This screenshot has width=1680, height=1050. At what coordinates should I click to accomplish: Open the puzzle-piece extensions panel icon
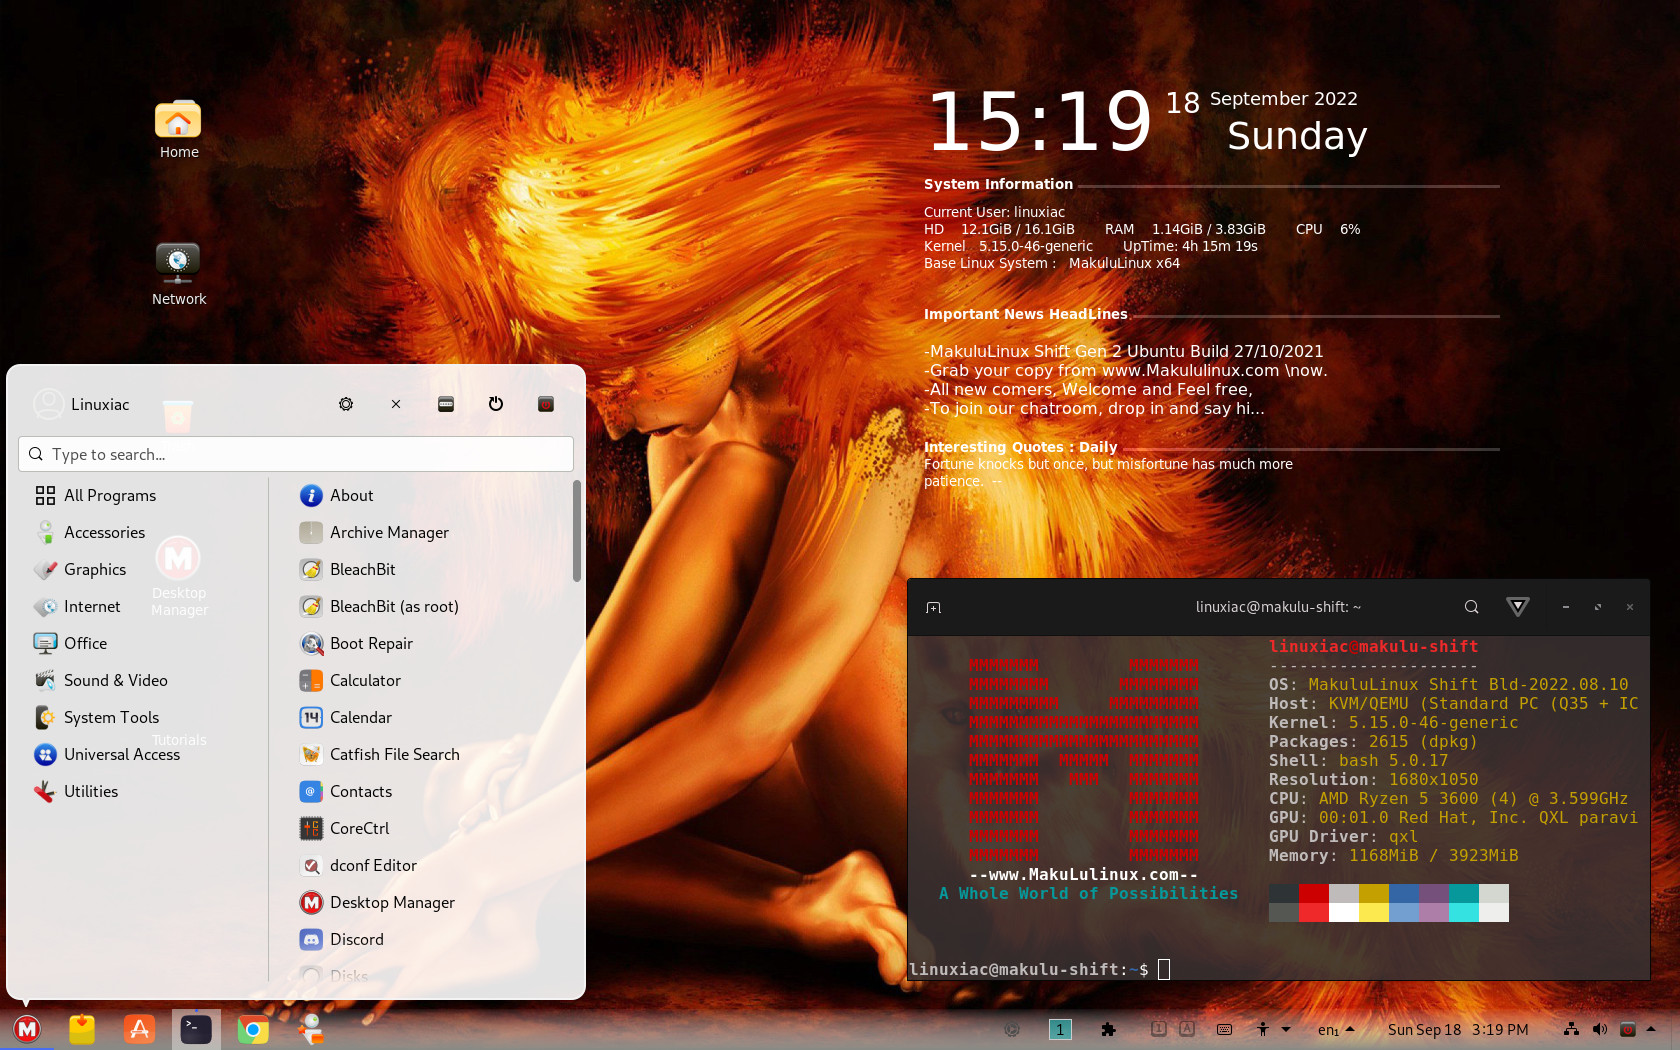1108,1029
